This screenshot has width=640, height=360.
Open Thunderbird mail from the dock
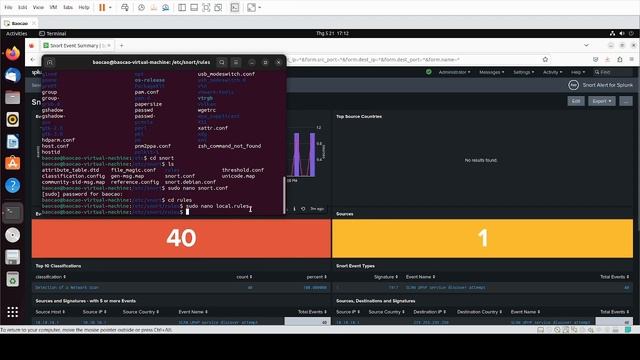tap(13, 76)
